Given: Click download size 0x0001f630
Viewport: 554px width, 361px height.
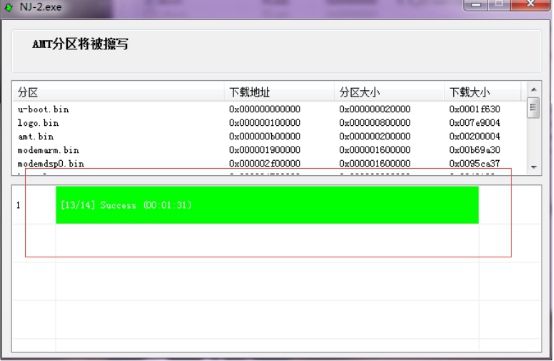Looking at the screenshot, I should point(475,109).
